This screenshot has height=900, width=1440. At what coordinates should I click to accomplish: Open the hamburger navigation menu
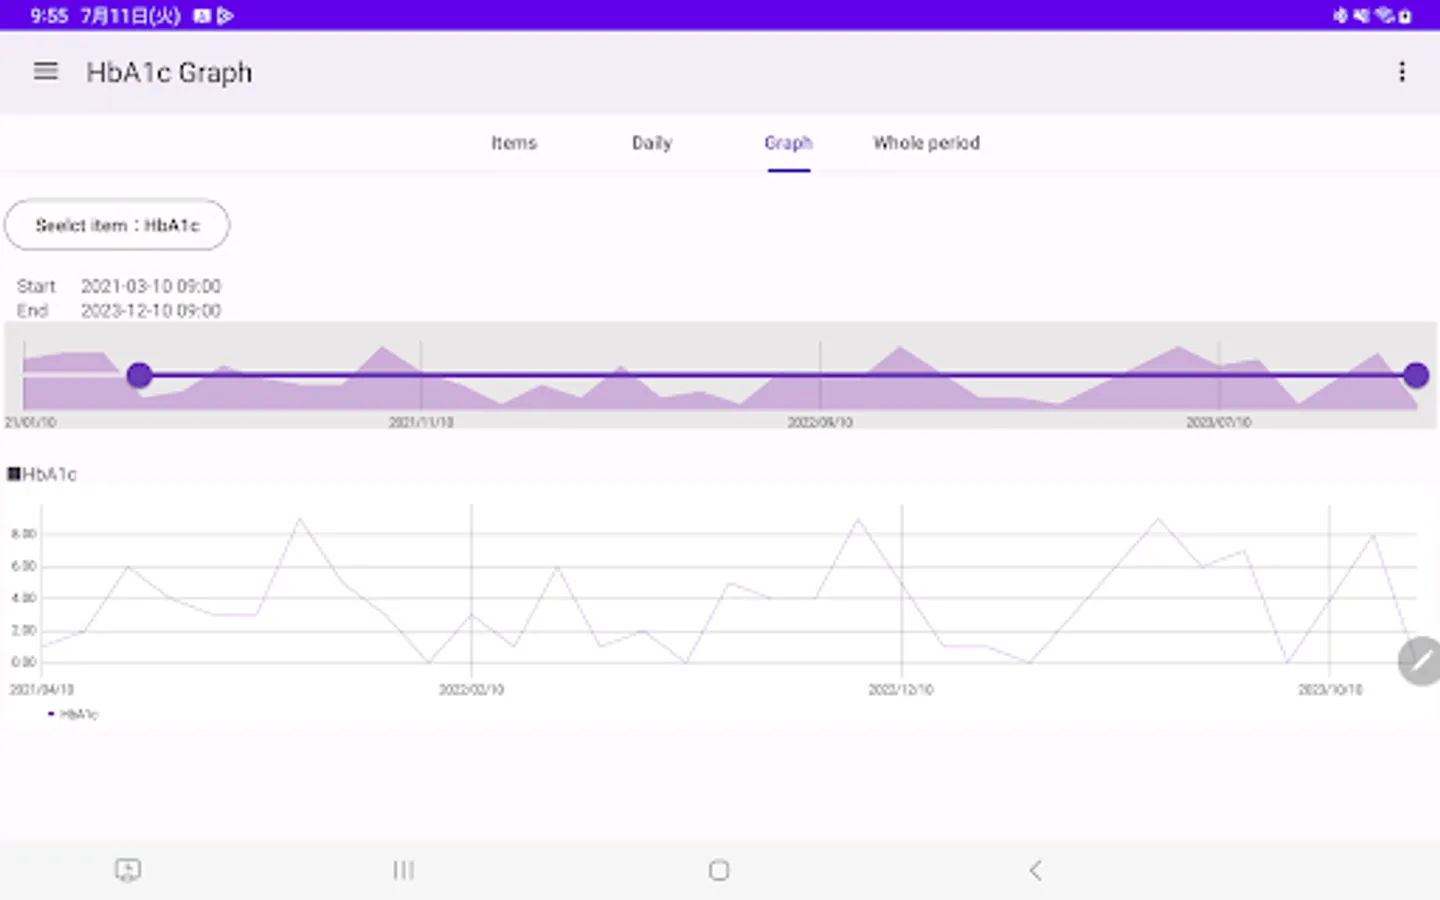(x=46, y=71)
